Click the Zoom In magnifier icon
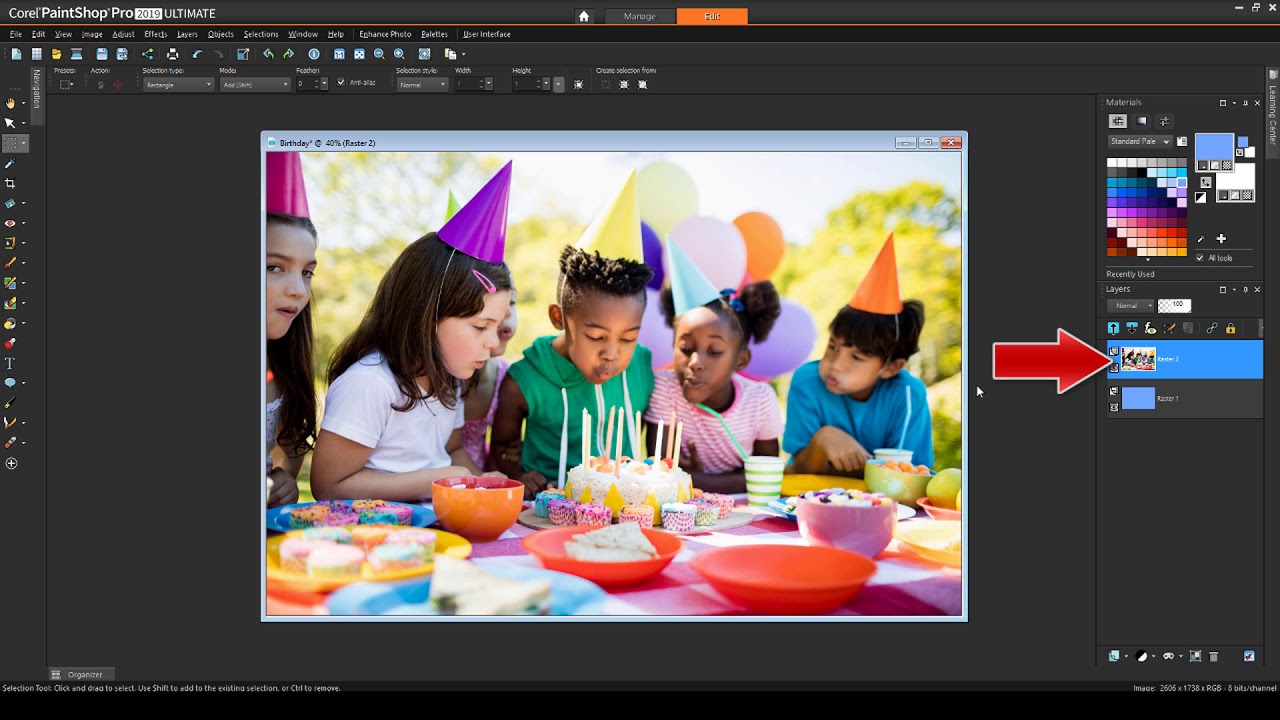Screen dimensions: 1280x720 399,54
